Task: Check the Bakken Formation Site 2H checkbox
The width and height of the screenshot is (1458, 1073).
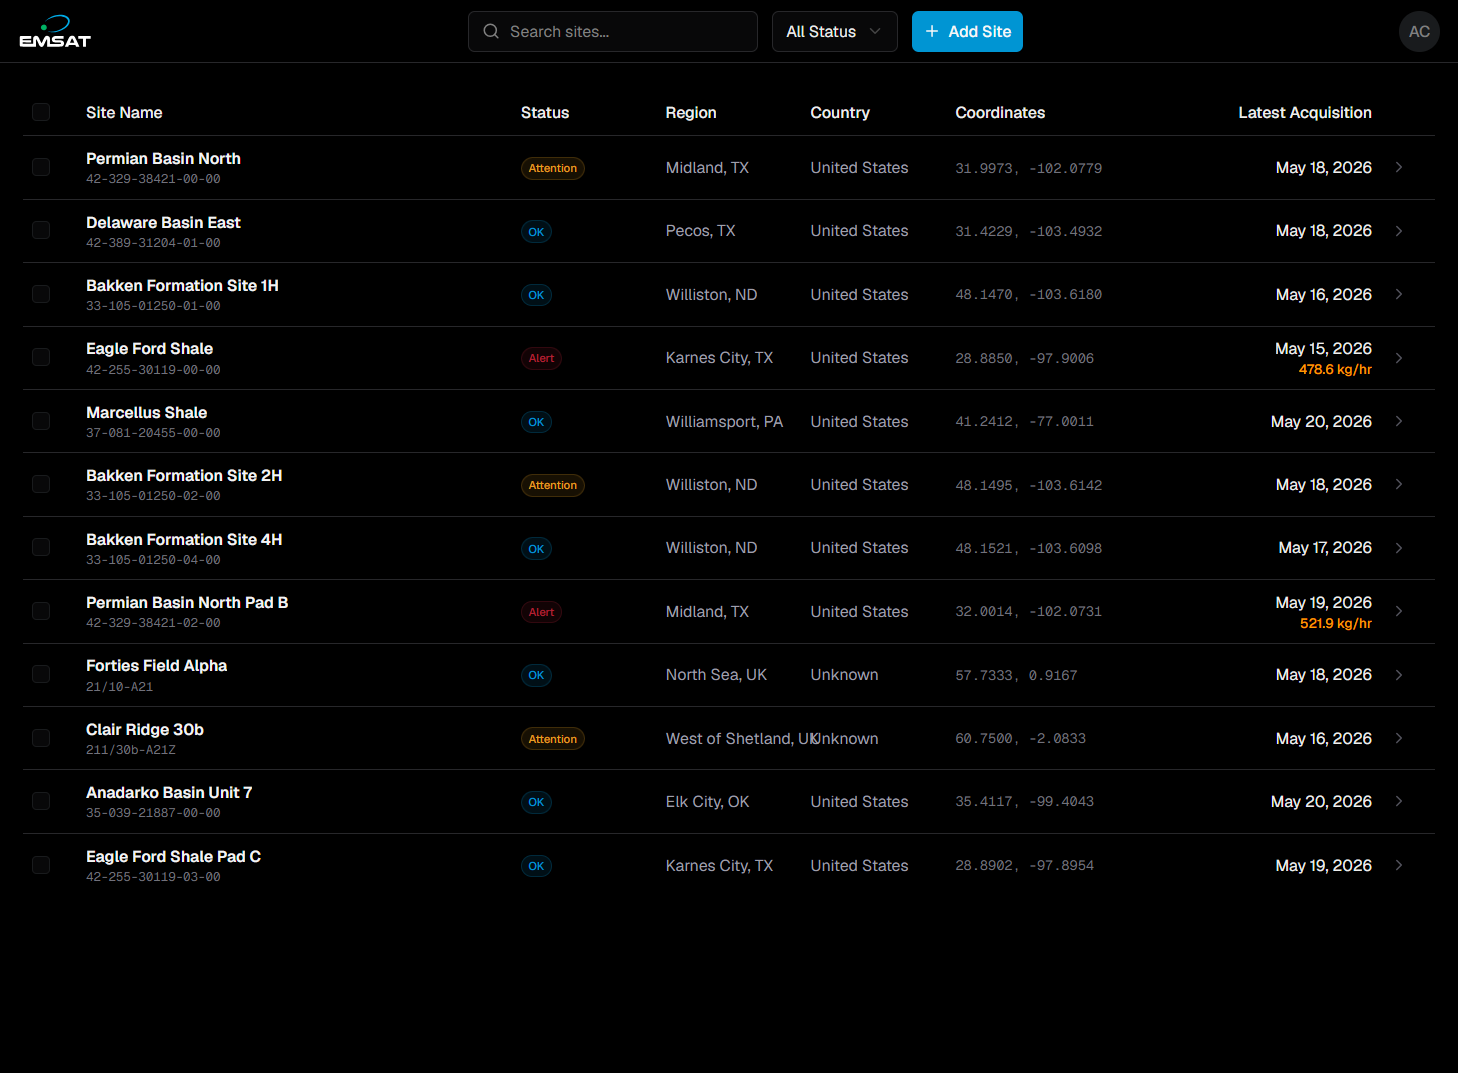Action: 41,484
